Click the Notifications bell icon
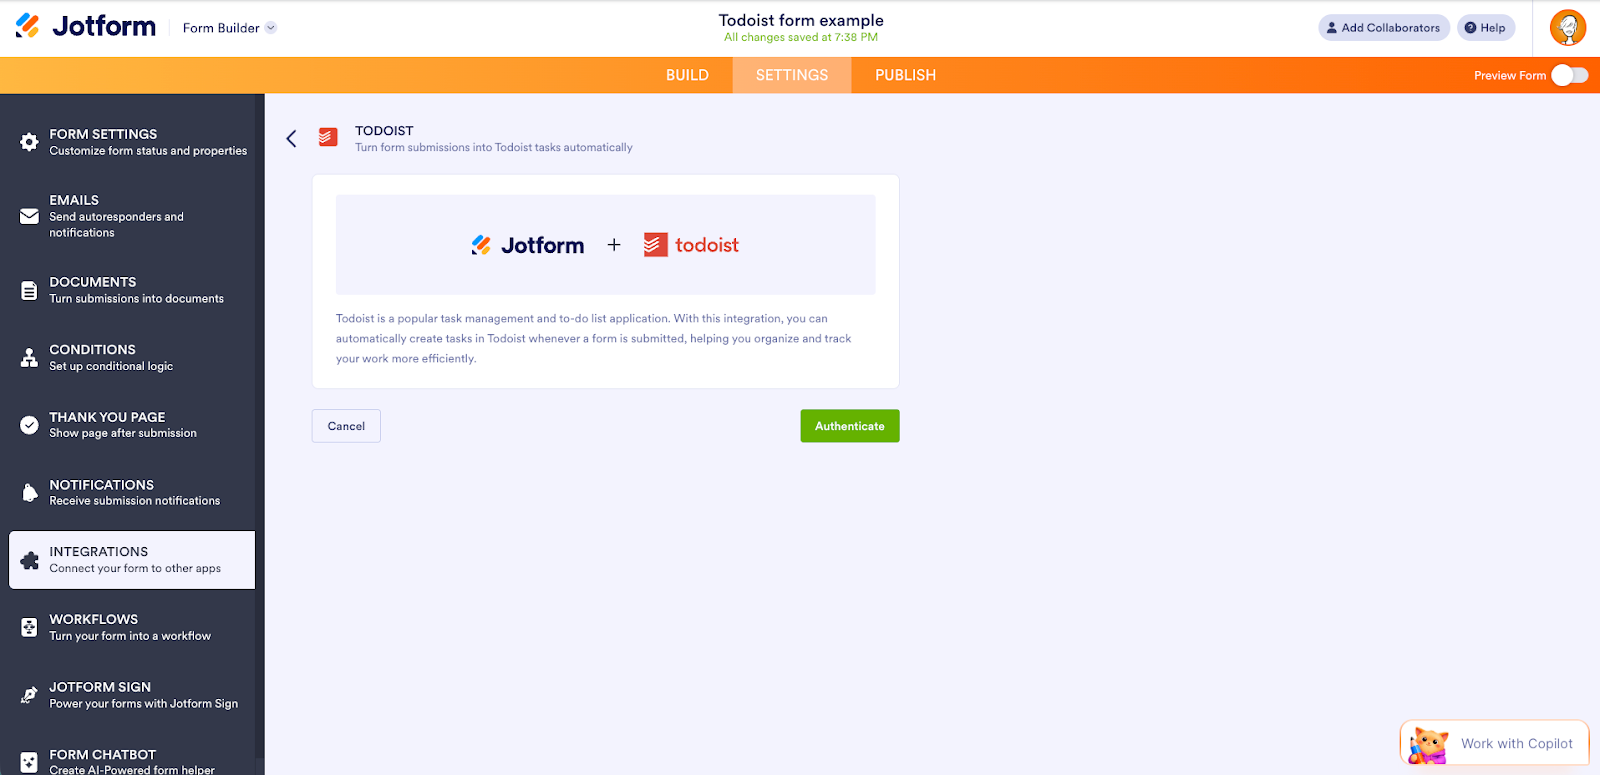 pyautogui.click(x=30, y=493)
